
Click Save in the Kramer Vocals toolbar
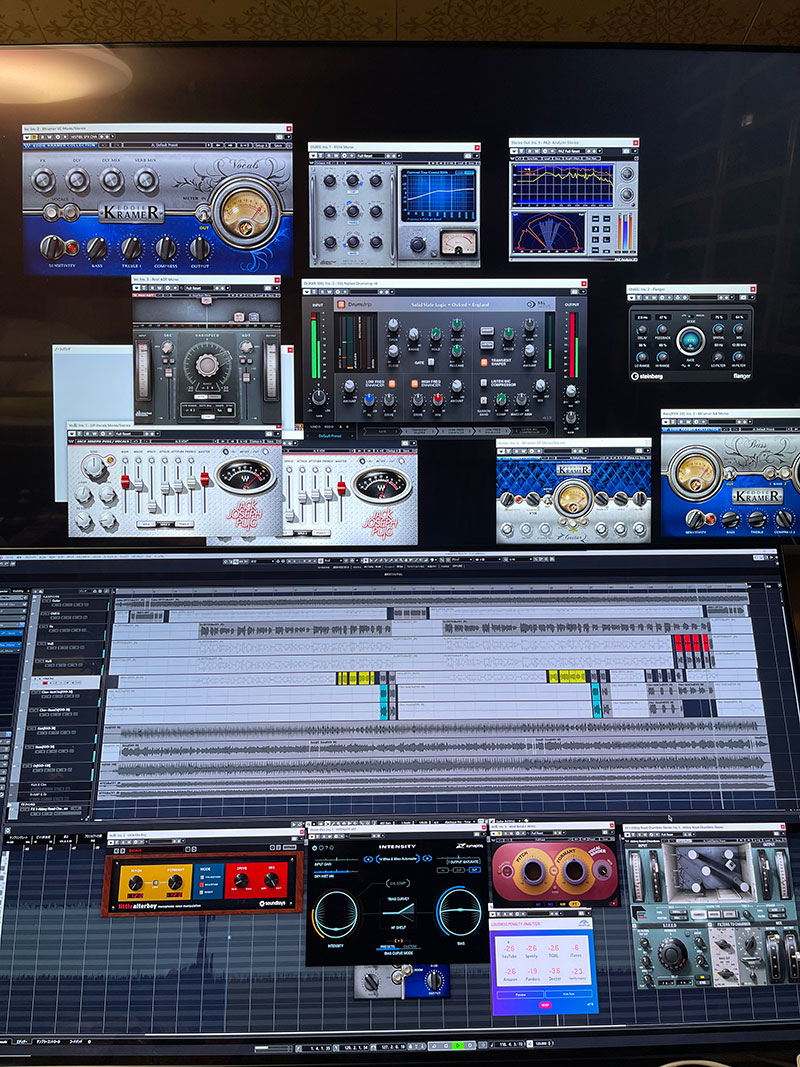point(278,145)
